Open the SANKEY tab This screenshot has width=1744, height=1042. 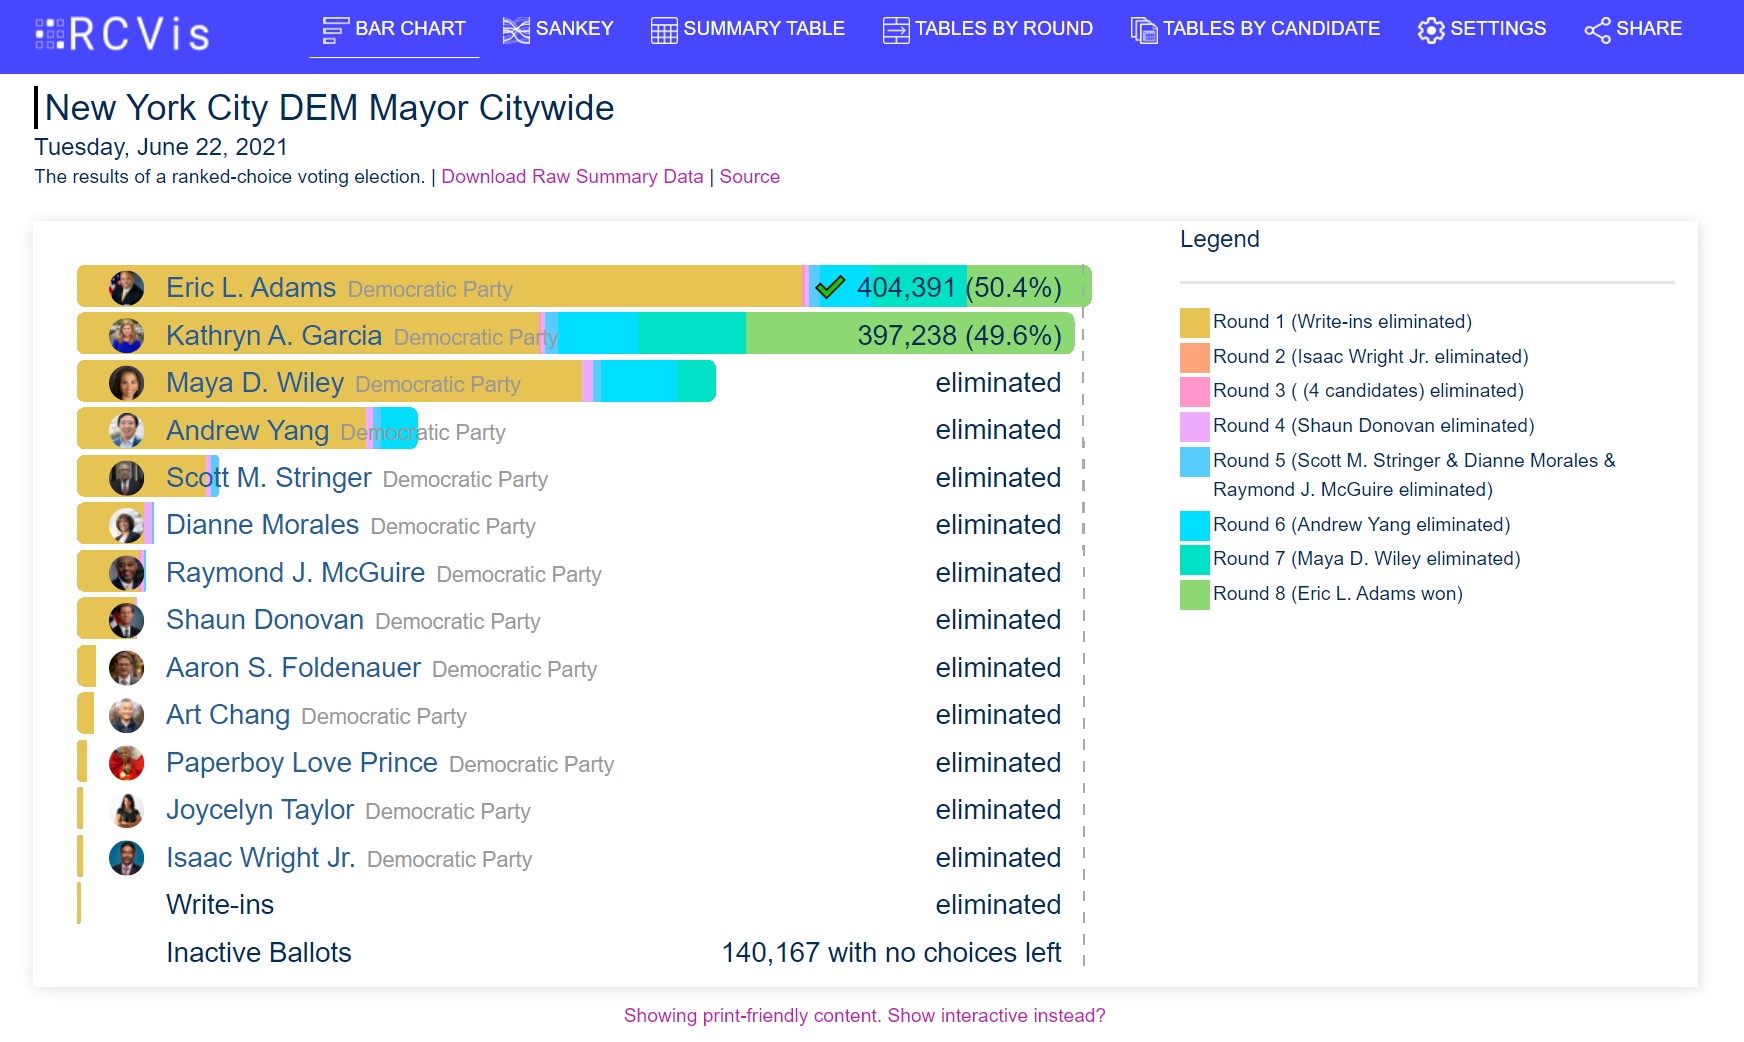(557, 29)
